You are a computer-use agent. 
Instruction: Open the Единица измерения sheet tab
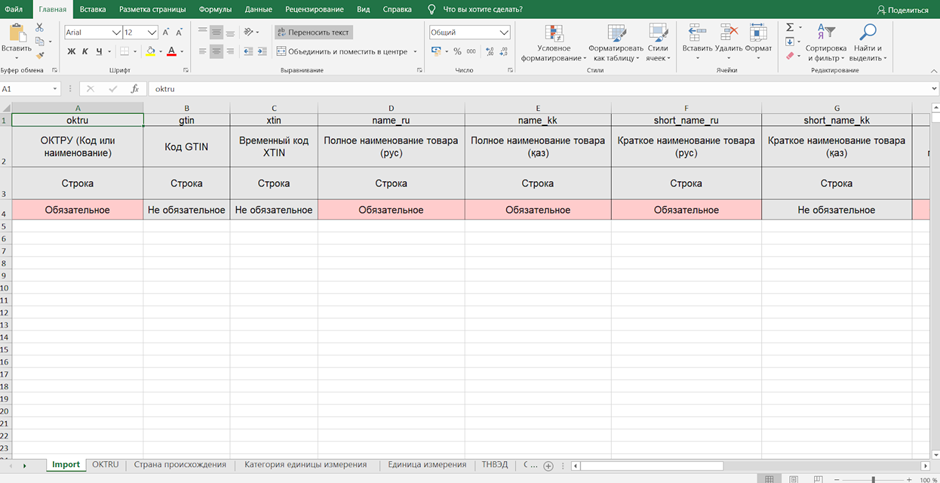click(427, 465)
